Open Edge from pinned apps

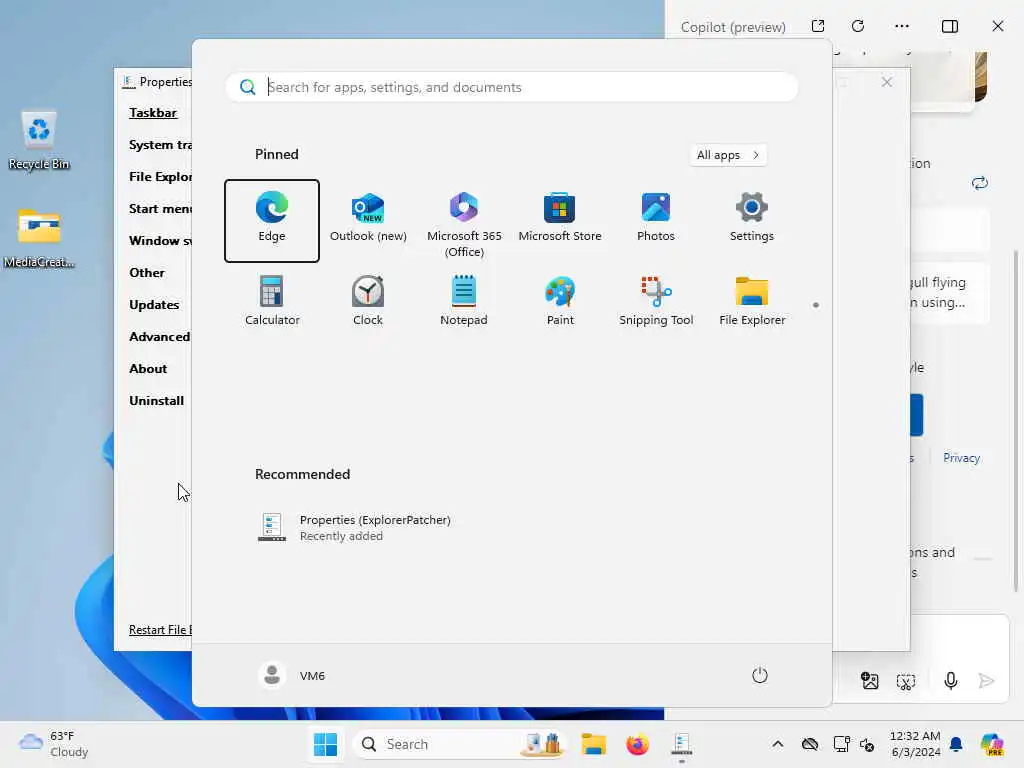272,221
